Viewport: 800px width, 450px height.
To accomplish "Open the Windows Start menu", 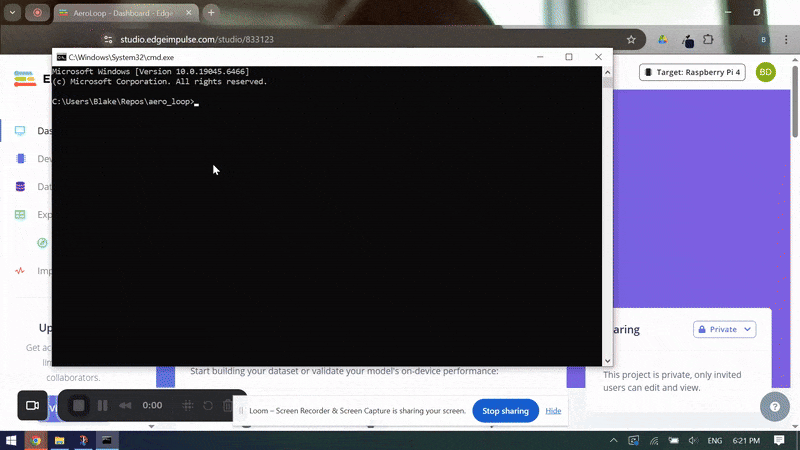I will [11, 440].
